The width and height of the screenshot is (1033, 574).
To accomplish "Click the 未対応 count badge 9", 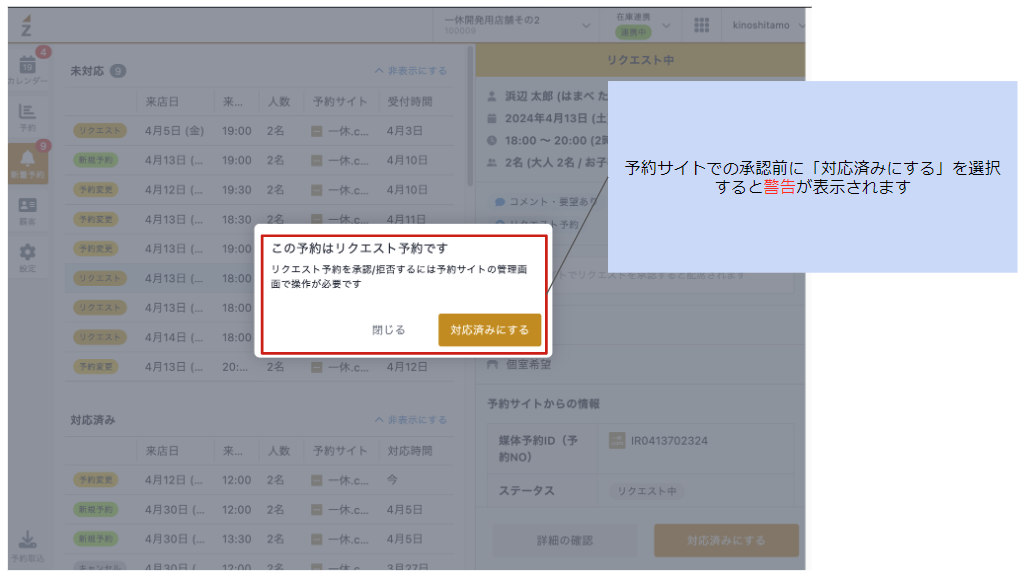I will point(117,71).
